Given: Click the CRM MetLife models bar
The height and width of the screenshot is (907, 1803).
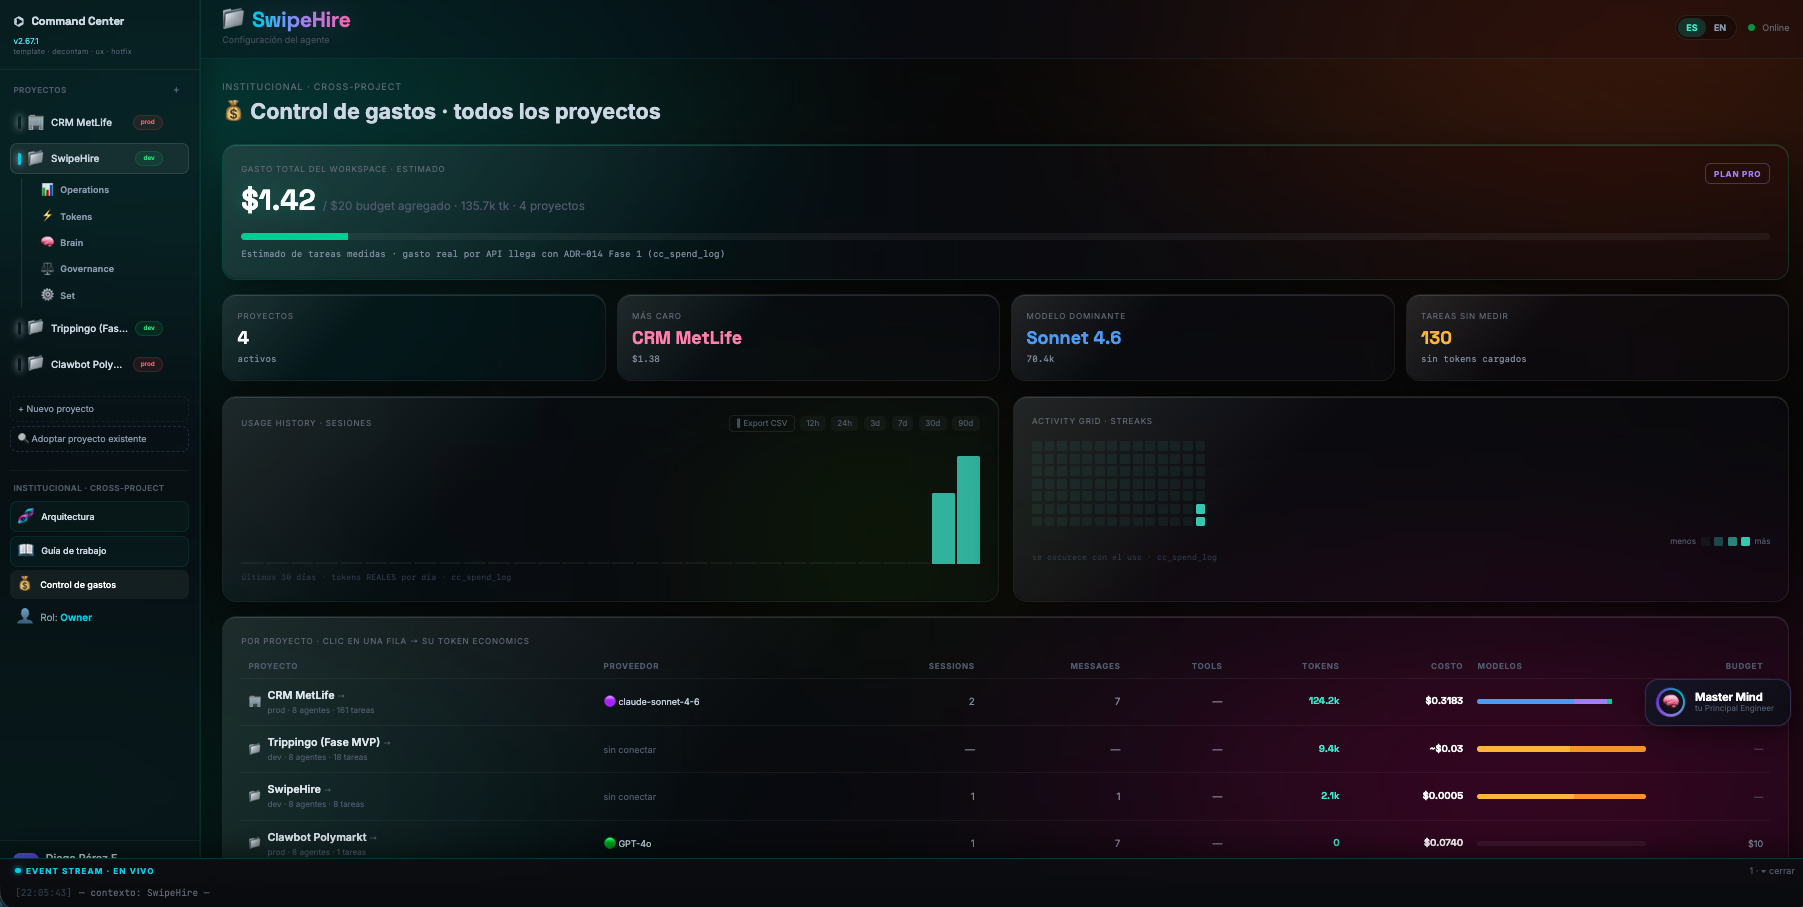Looking at the screenshot, I should 1544,701.
